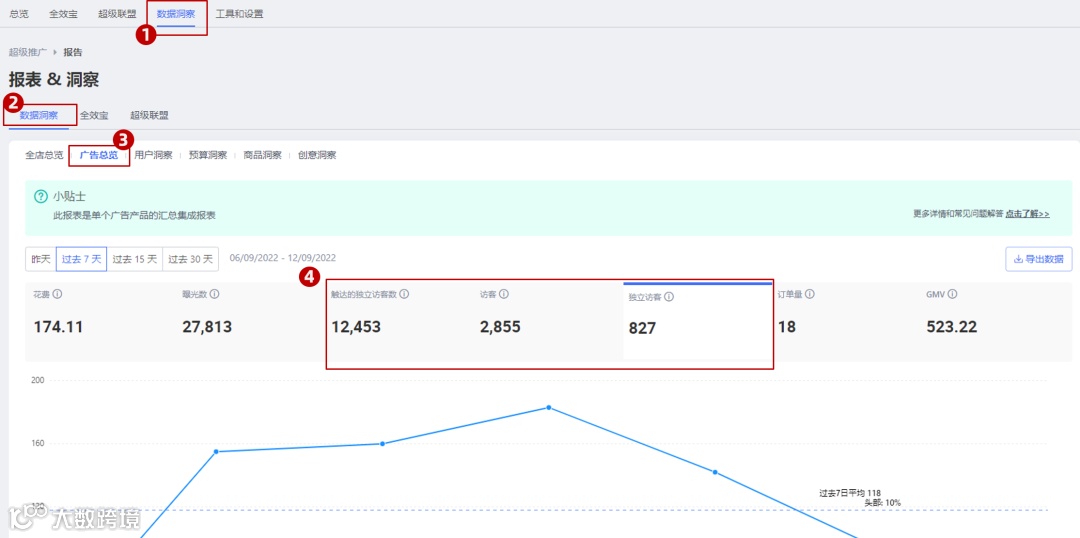This screenshot has width=1080, height=538.
Task: Select the 过去 7 天 date range
Action: (x=81, y=259)
